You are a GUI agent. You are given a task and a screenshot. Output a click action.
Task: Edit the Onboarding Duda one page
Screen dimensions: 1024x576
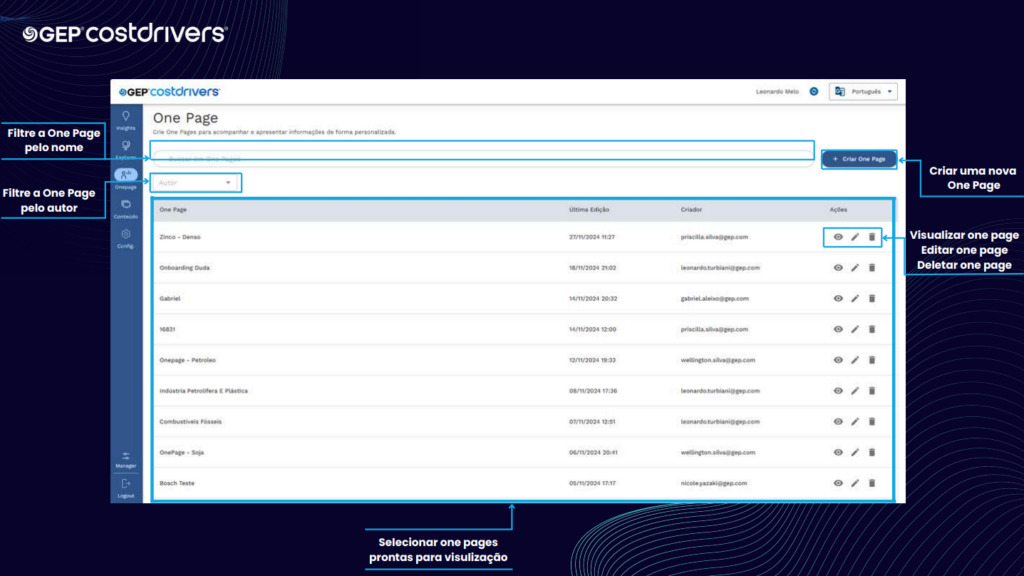point(855,268)
